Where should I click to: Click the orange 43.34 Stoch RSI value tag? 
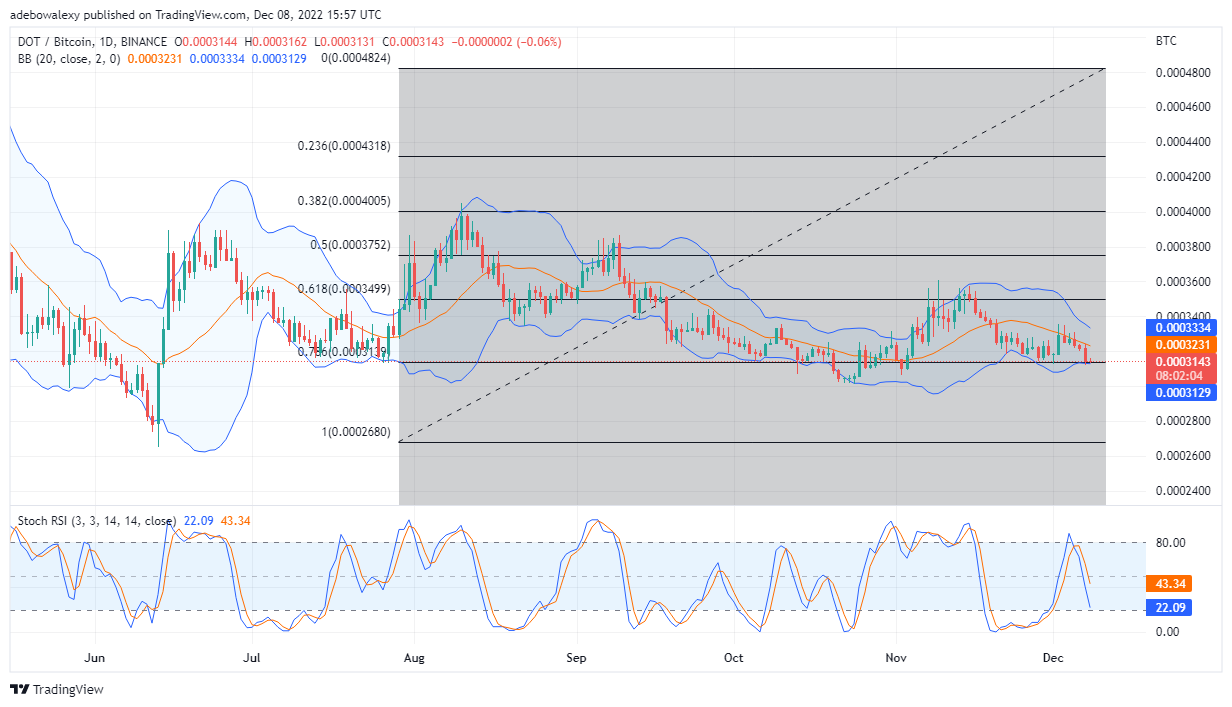pyautogui.click(x=1170, y=582)
